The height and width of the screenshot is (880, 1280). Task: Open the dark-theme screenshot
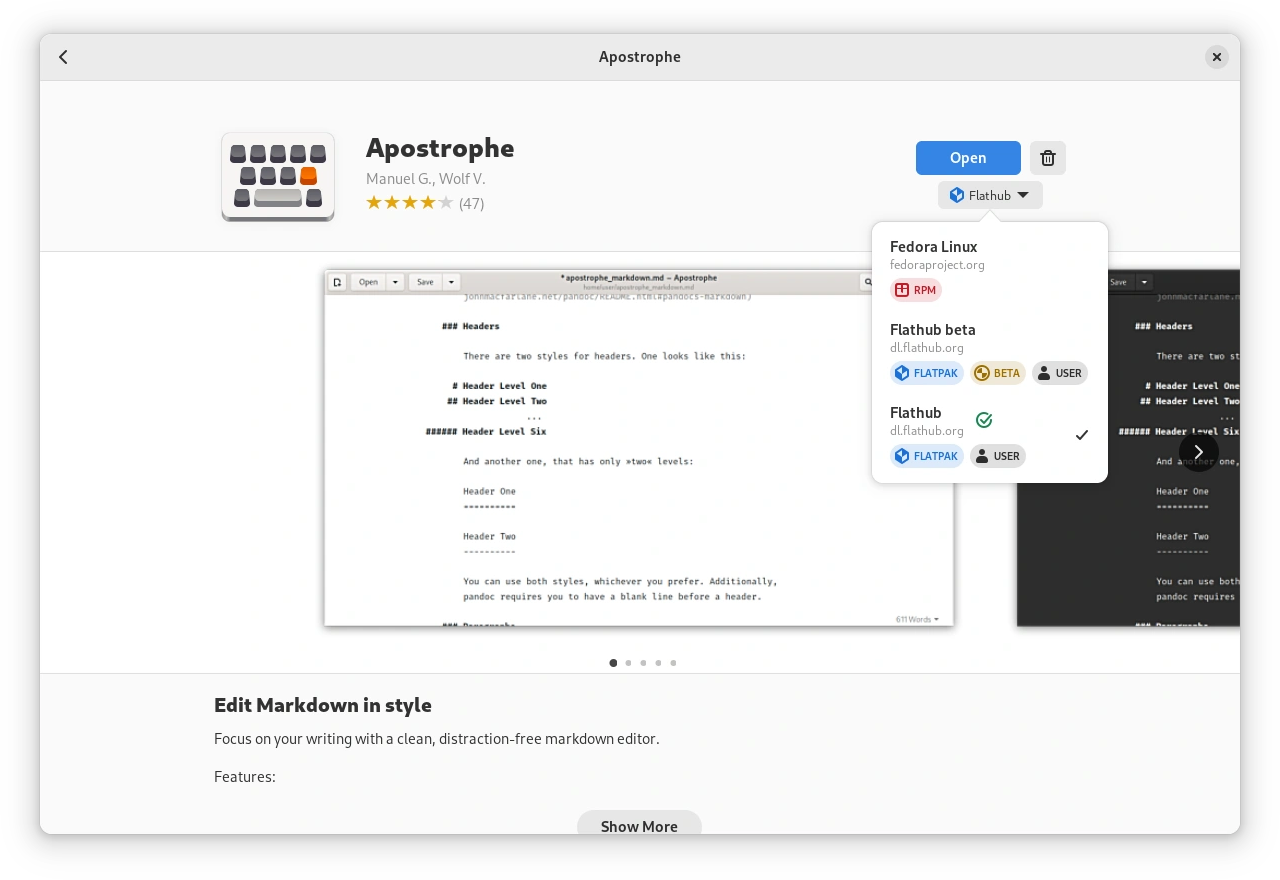1128,448
